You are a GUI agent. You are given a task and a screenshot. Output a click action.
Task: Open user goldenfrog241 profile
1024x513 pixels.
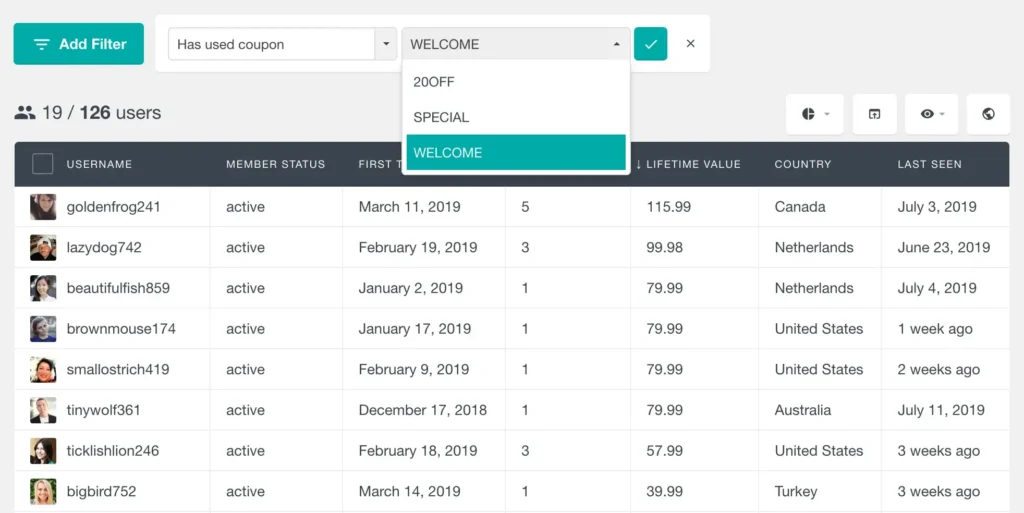pos(113,207)
